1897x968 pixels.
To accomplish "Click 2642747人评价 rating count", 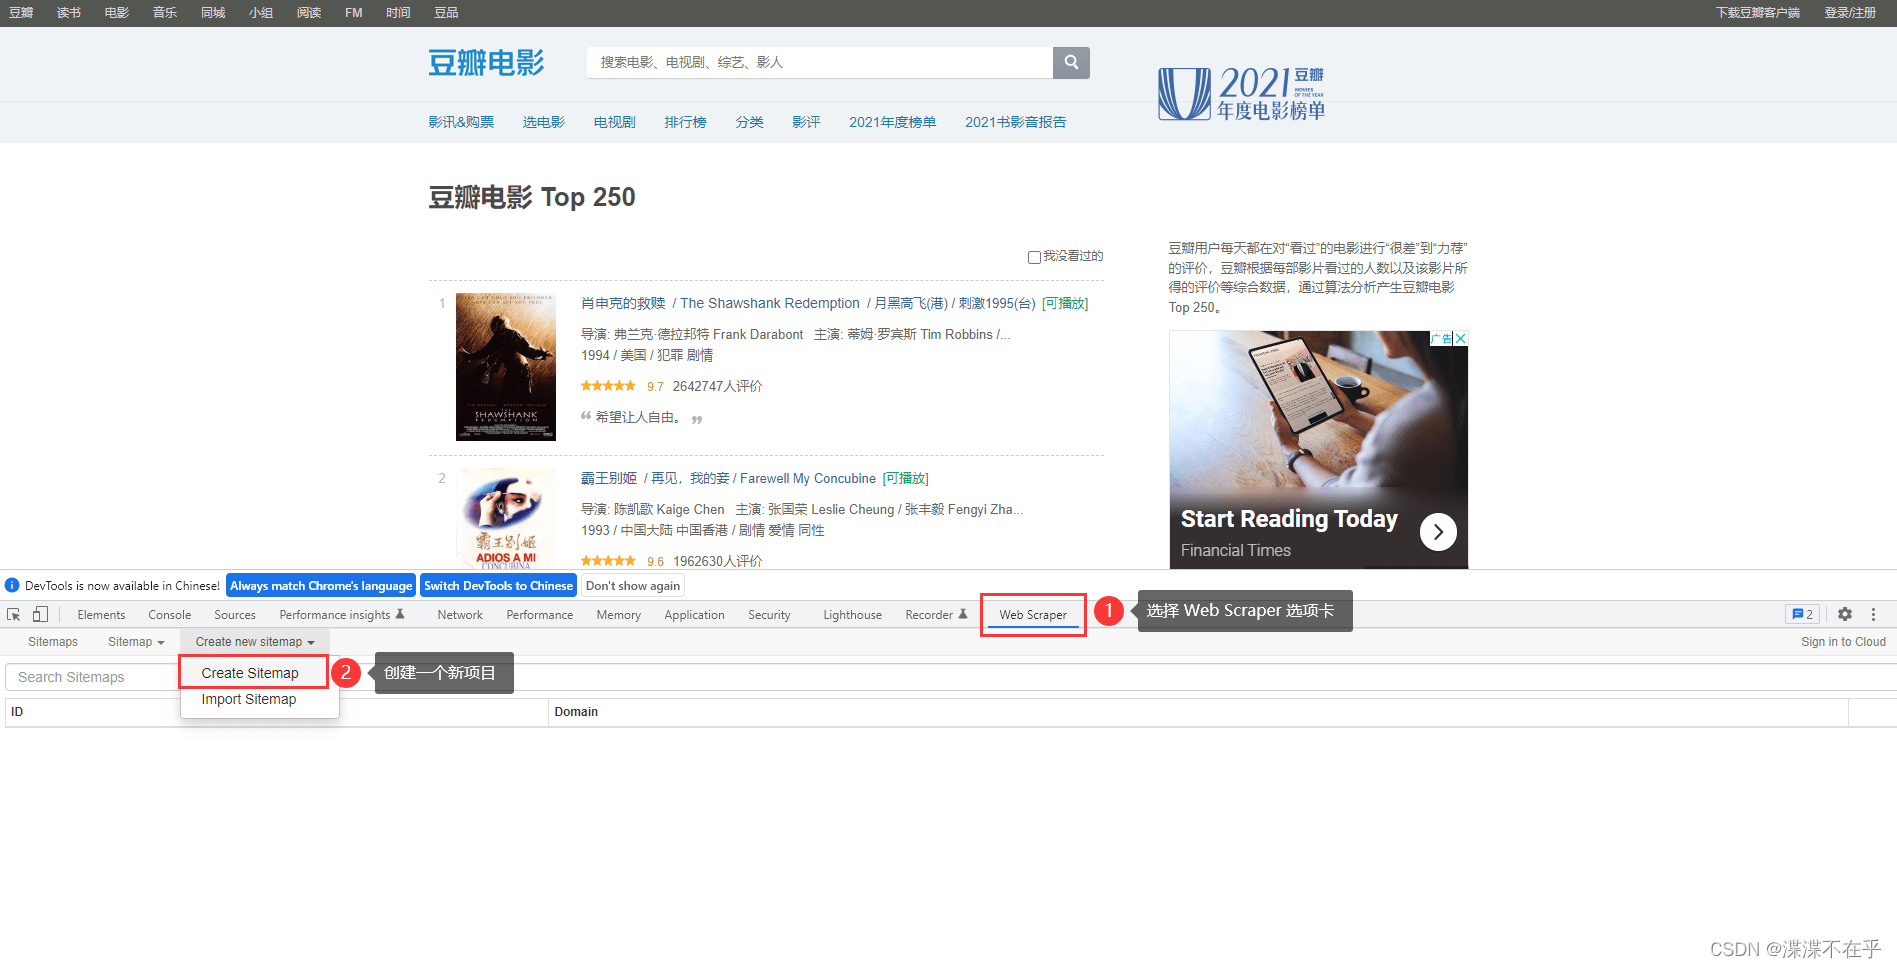I will click(717, 386).
